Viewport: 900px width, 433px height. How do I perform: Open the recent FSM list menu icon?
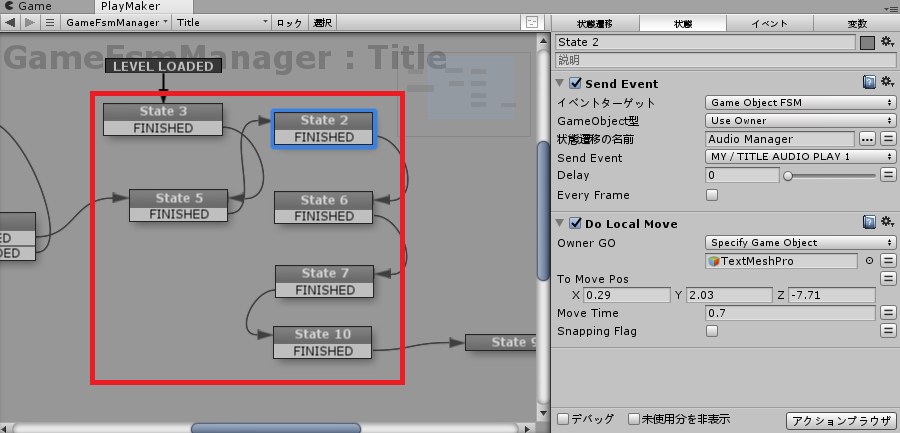coord(50,22)
